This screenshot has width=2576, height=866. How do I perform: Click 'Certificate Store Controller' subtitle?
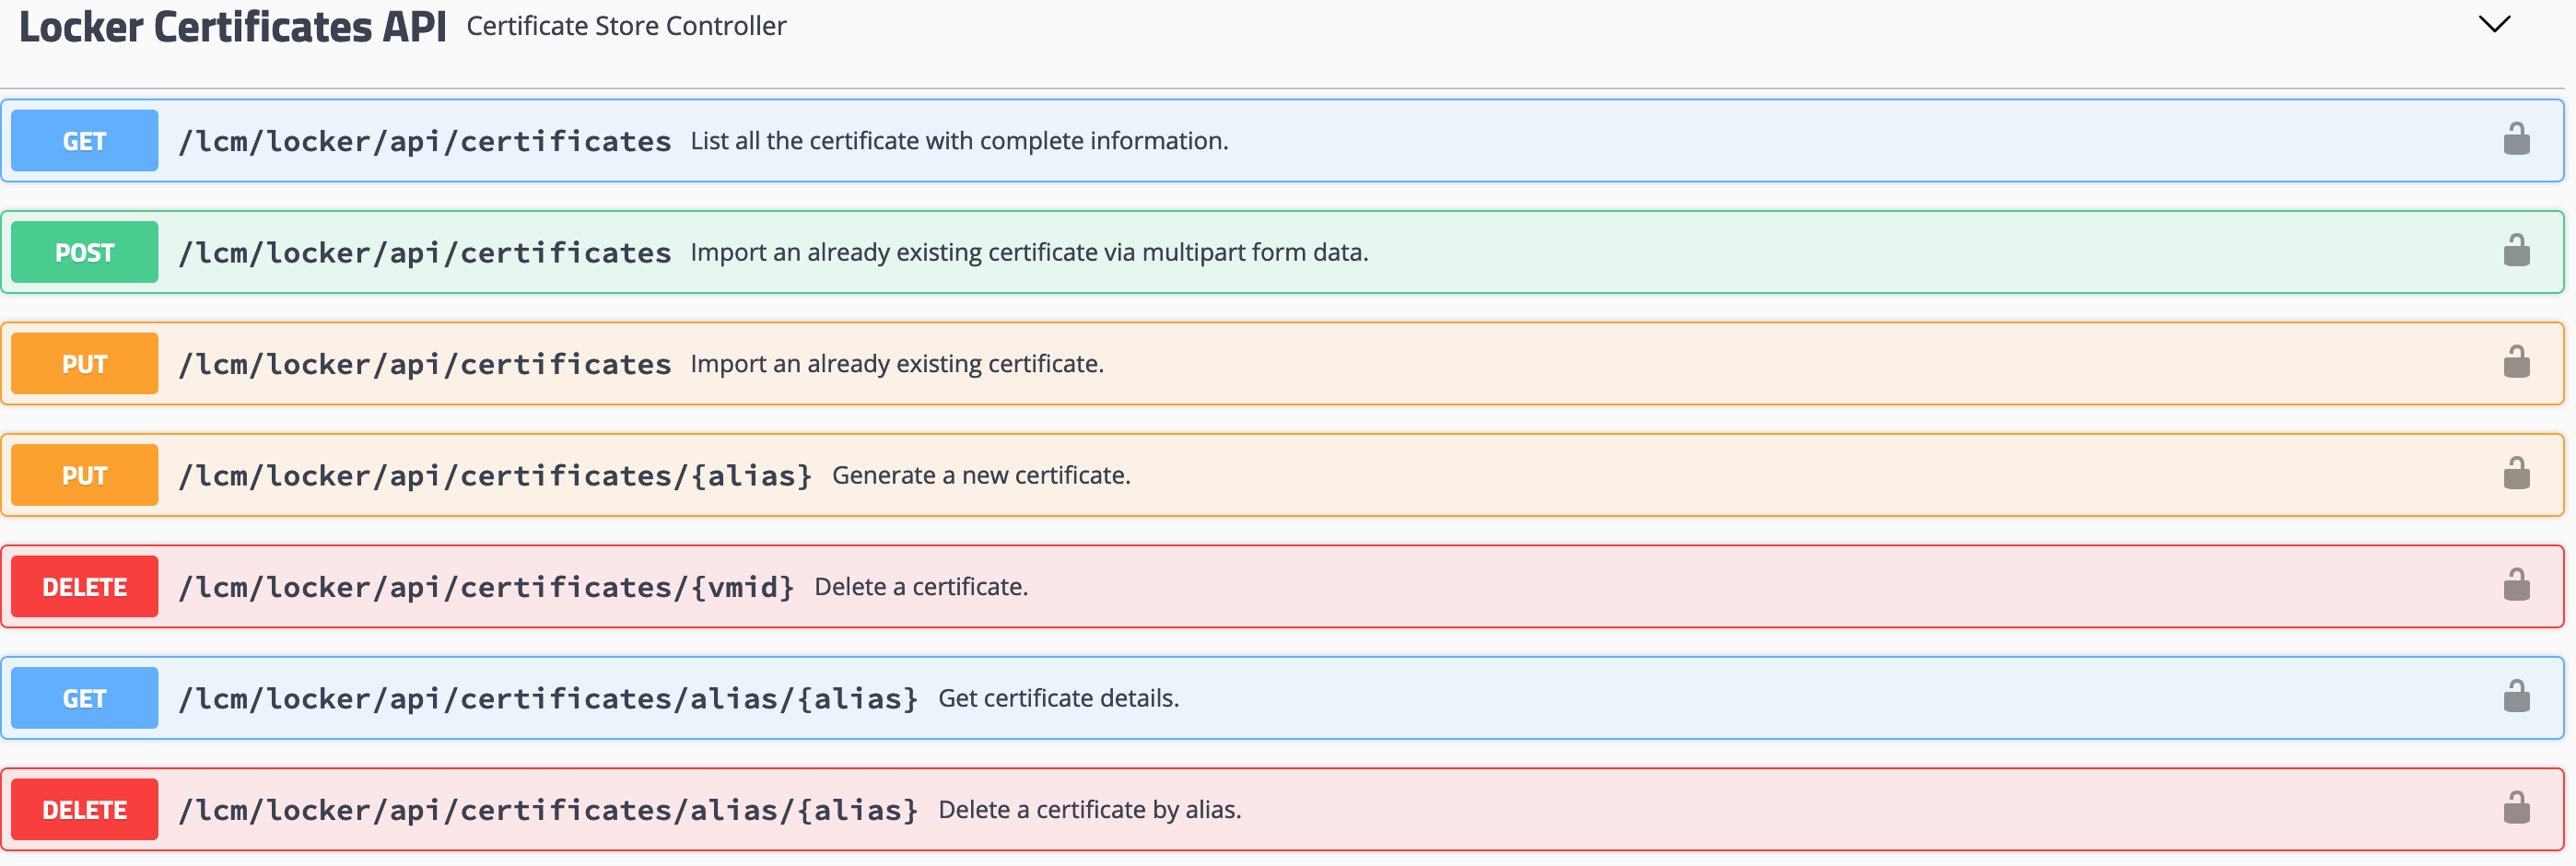(626, 26)
